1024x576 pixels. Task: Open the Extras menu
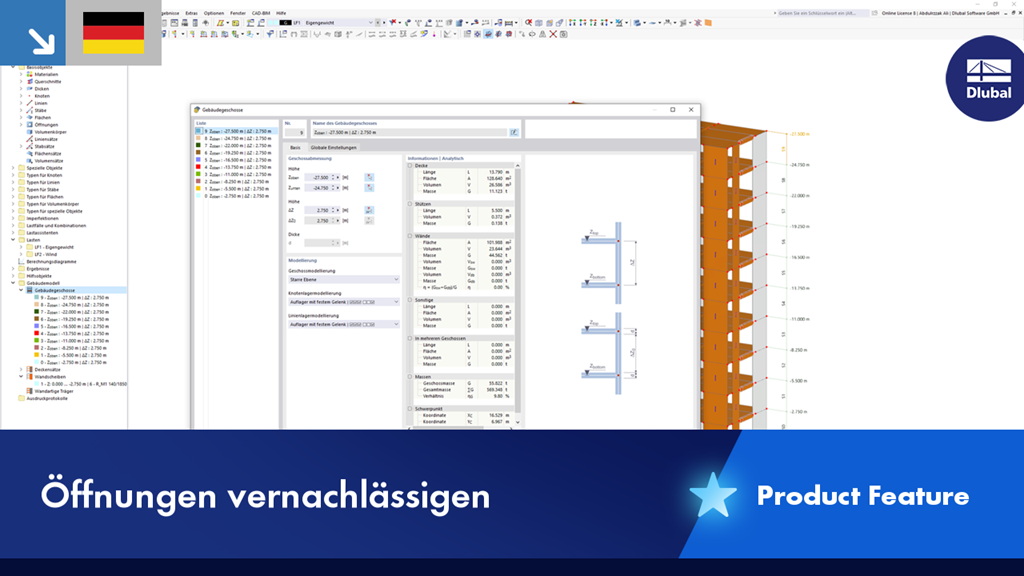pos(191,13)
